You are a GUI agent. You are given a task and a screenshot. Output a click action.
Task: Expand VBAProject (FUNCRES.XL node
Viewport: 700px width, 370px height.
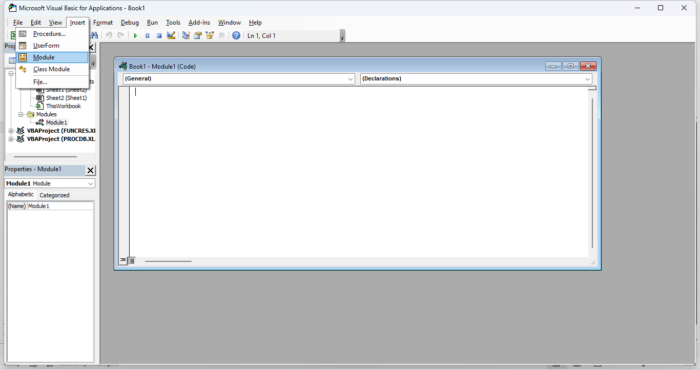pyautogui.click(x=11, y=131)
